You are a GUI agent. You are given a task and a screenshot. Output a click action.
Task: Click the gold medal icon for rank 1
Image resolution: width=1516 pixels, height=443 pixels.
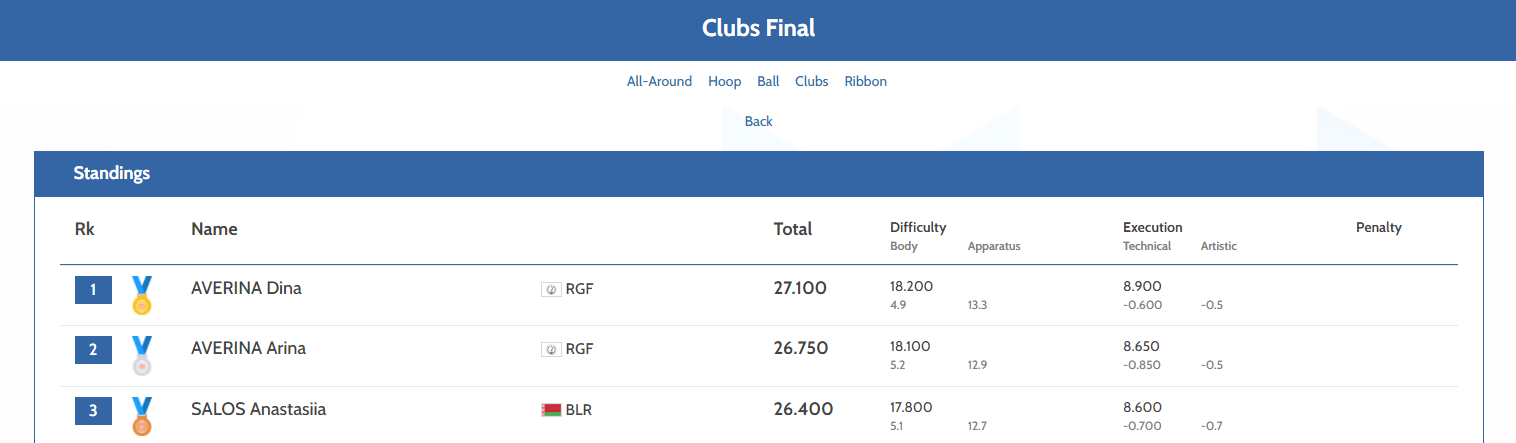click(142, 295)
